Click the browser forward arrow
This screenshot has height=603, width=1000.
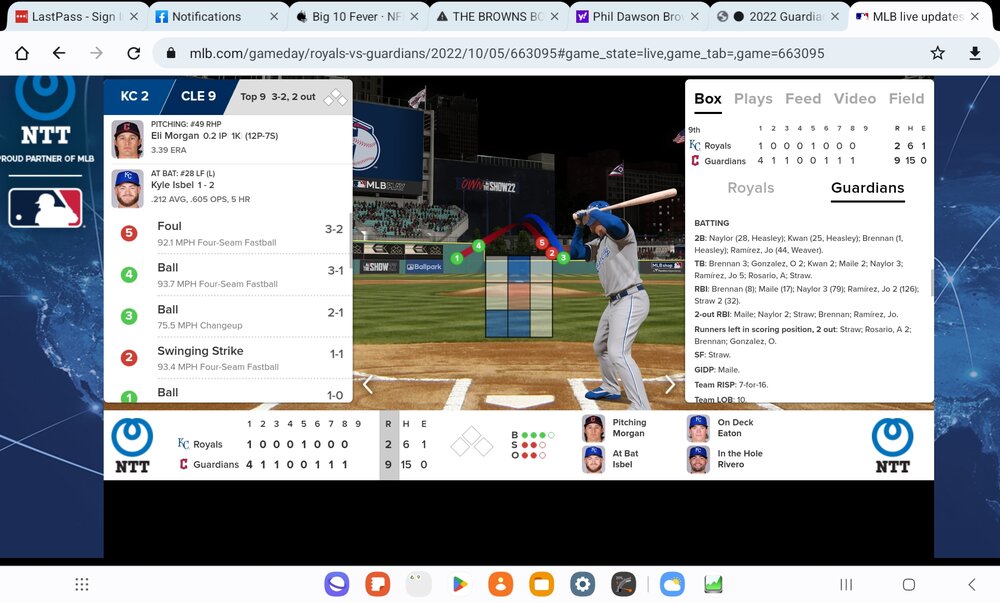coord(96,53)
